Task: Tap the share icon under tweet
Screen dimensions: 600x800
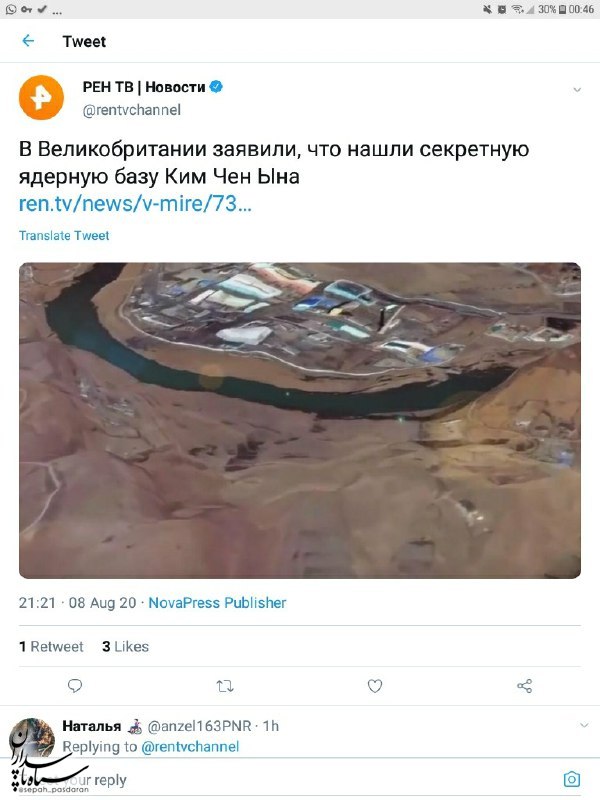Action: [x=525, y=686]
